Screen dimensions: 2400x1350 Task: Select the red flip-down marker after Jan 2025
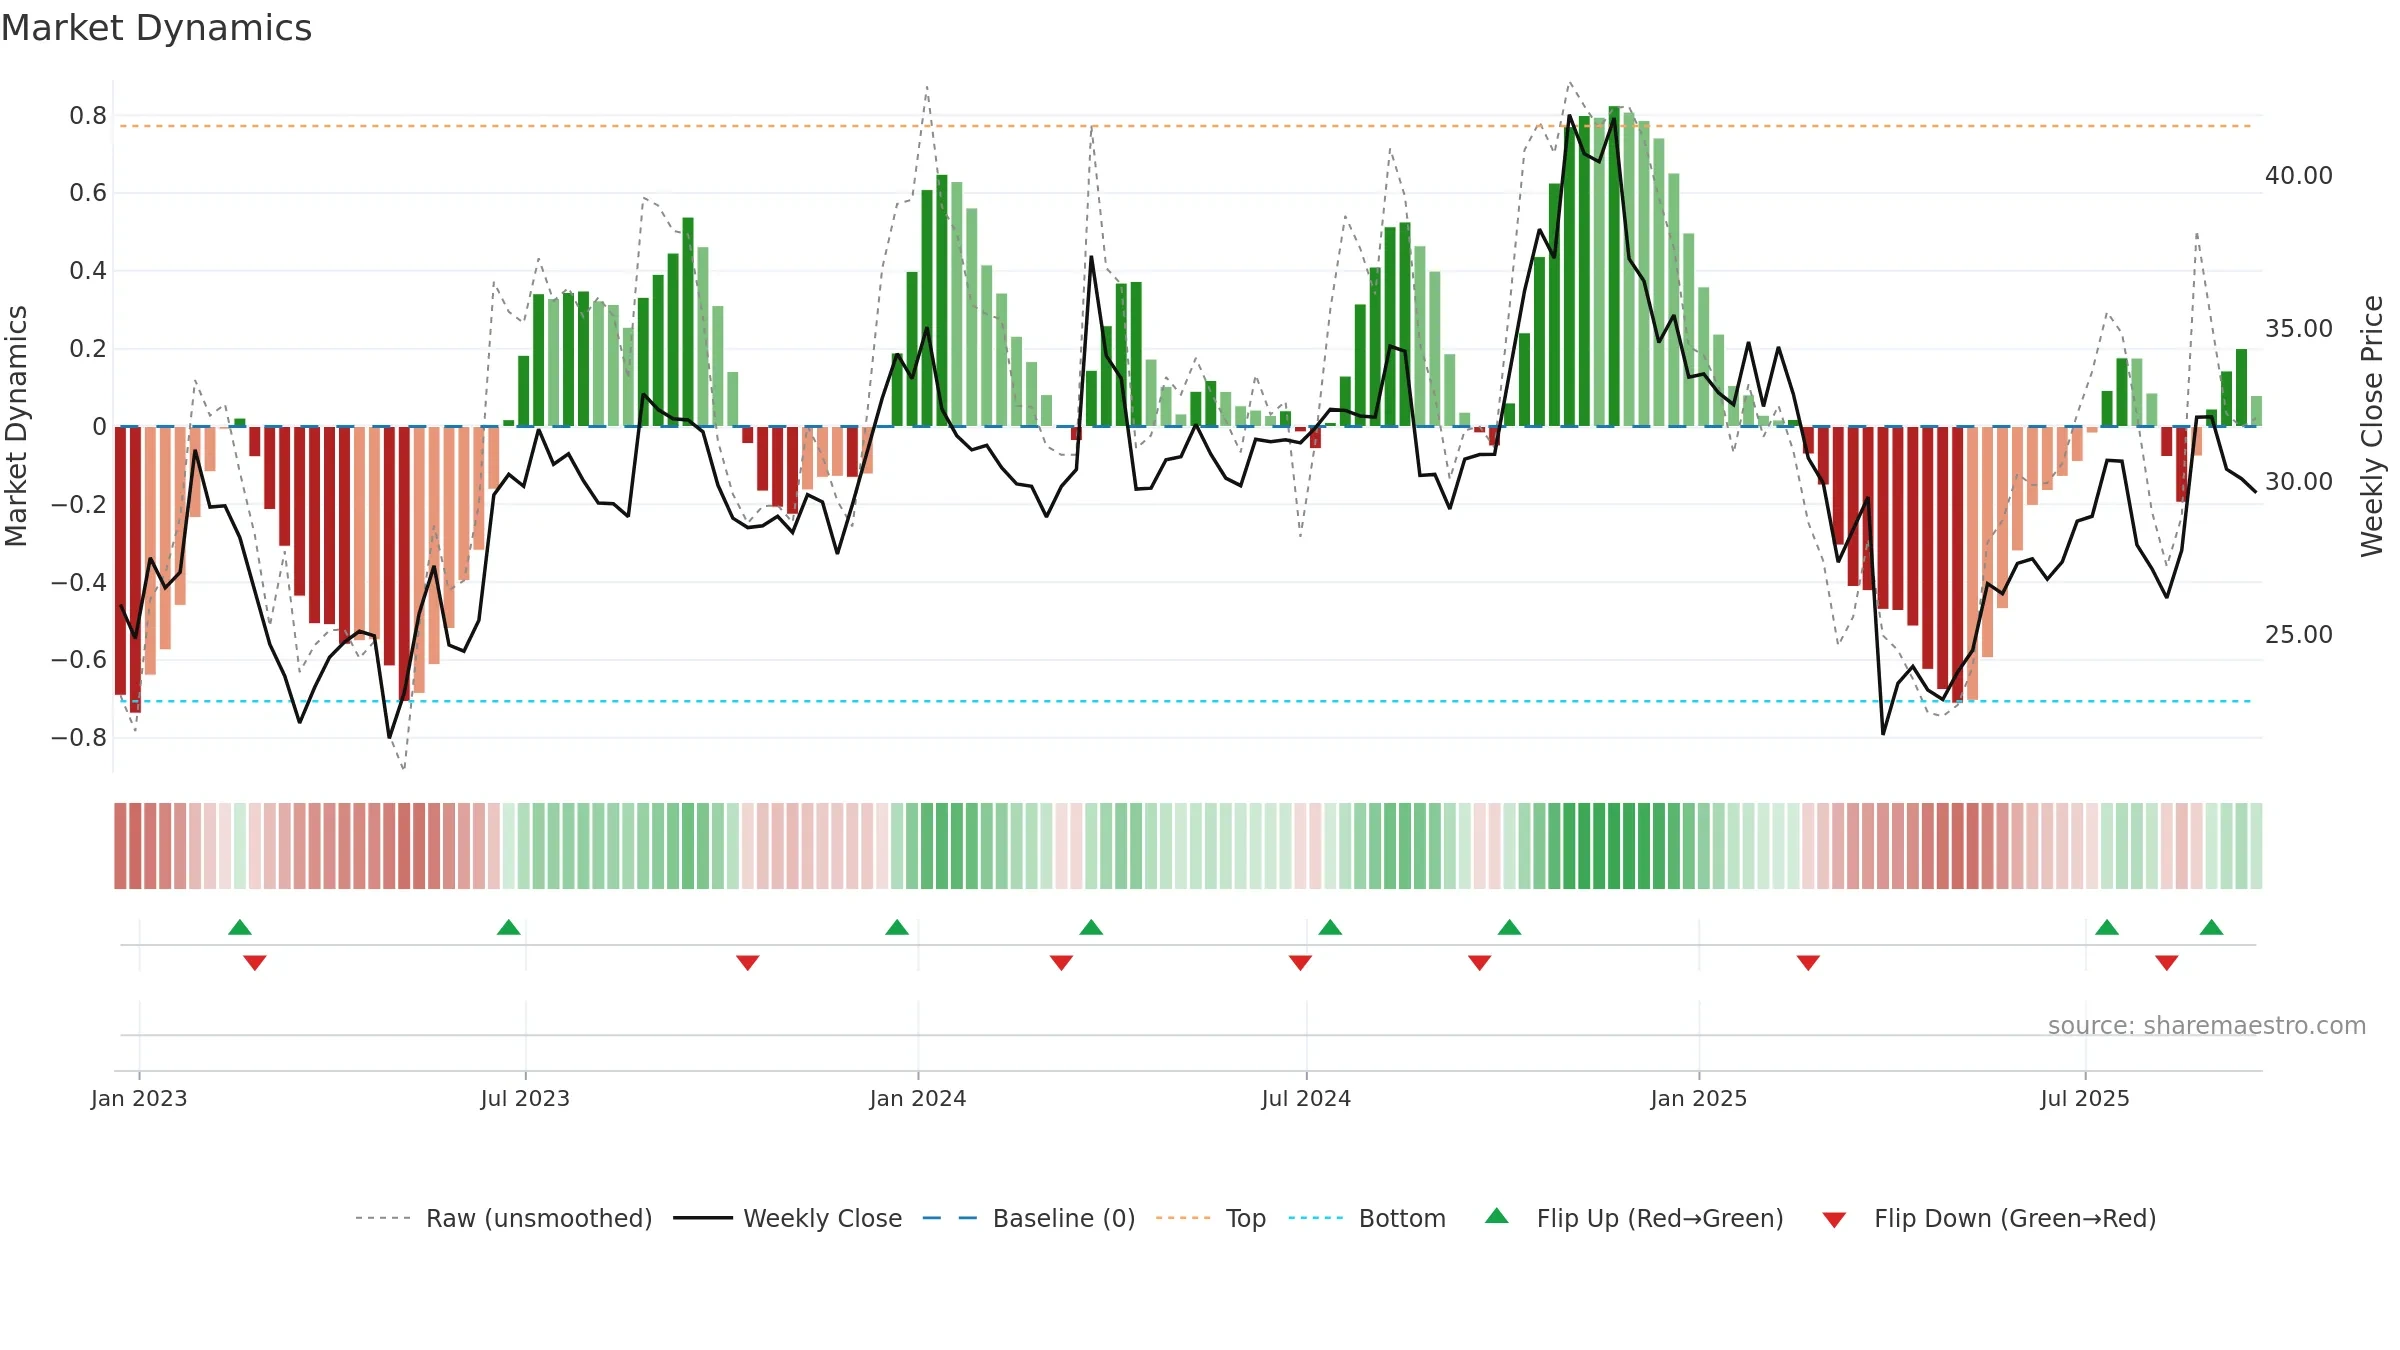[1808, 963]
